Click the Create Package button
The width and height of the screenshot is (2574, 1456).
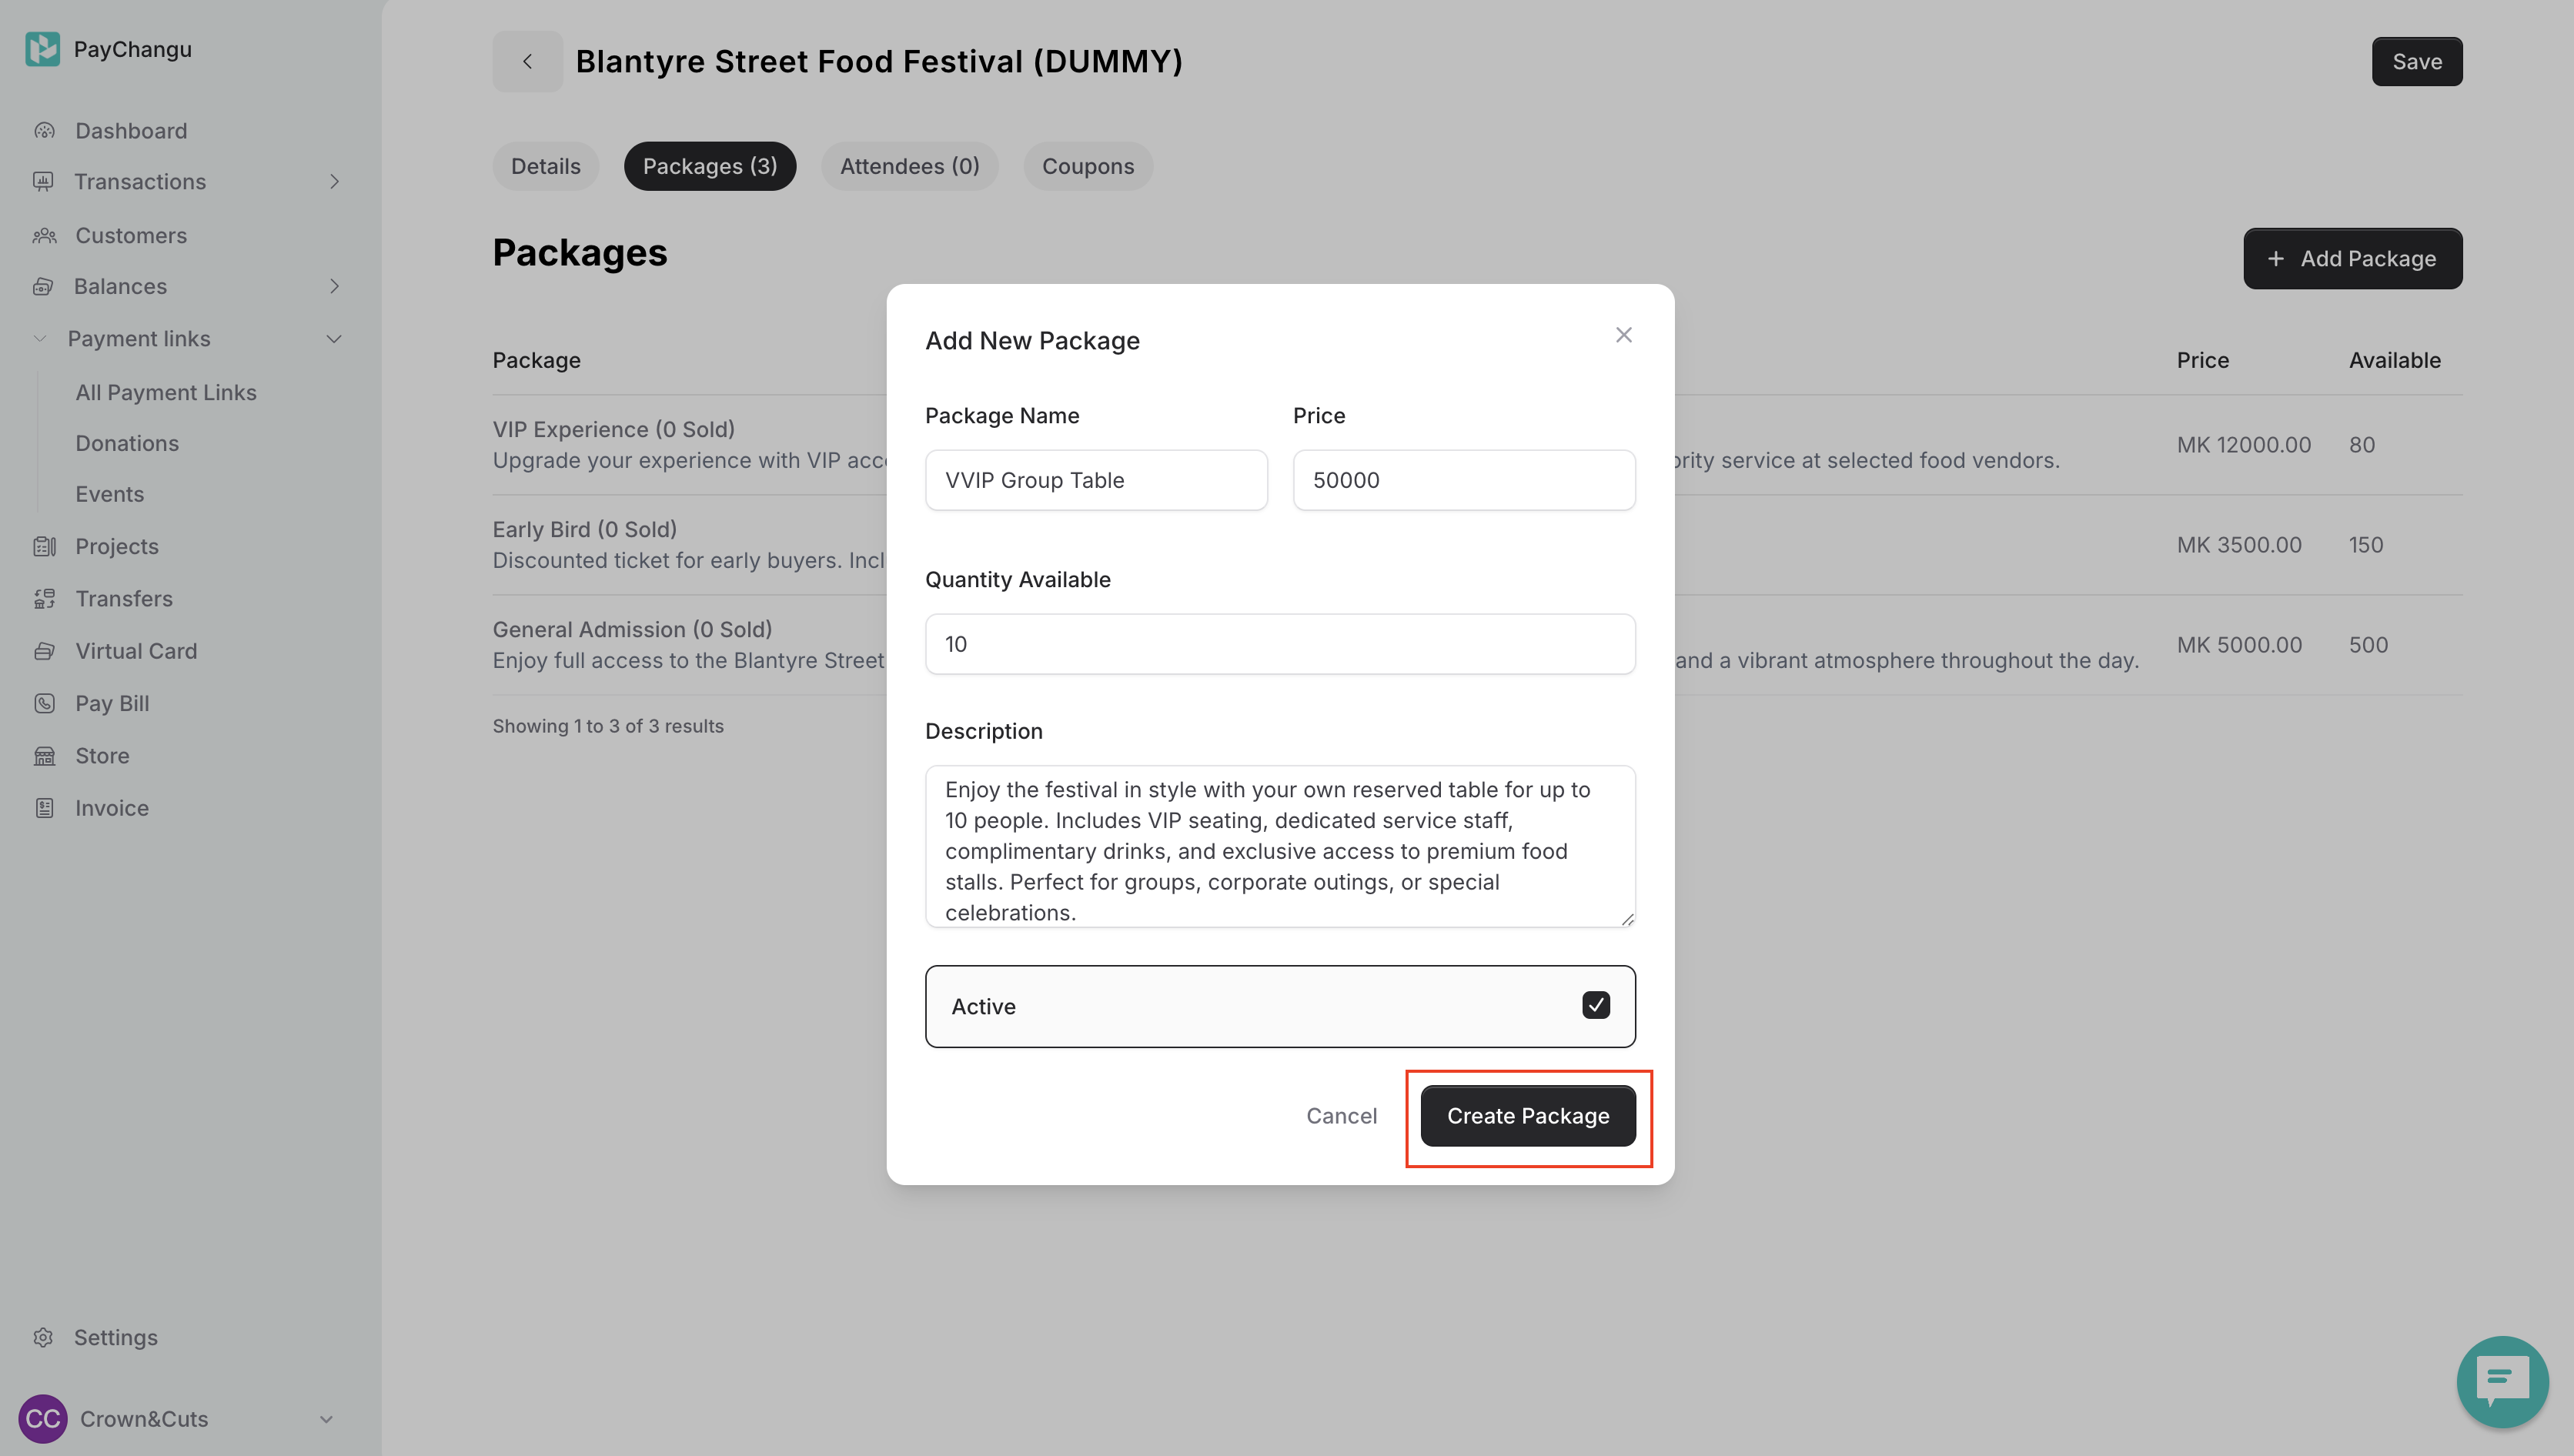point(1527,1116)
